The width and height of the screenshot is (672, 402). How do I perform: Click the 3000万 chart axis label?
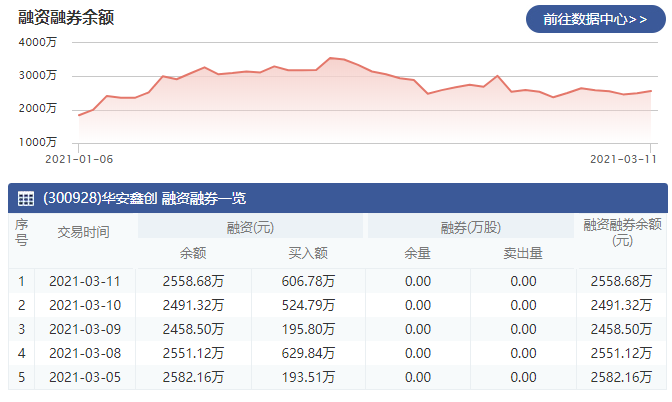[x=37, y=75]
